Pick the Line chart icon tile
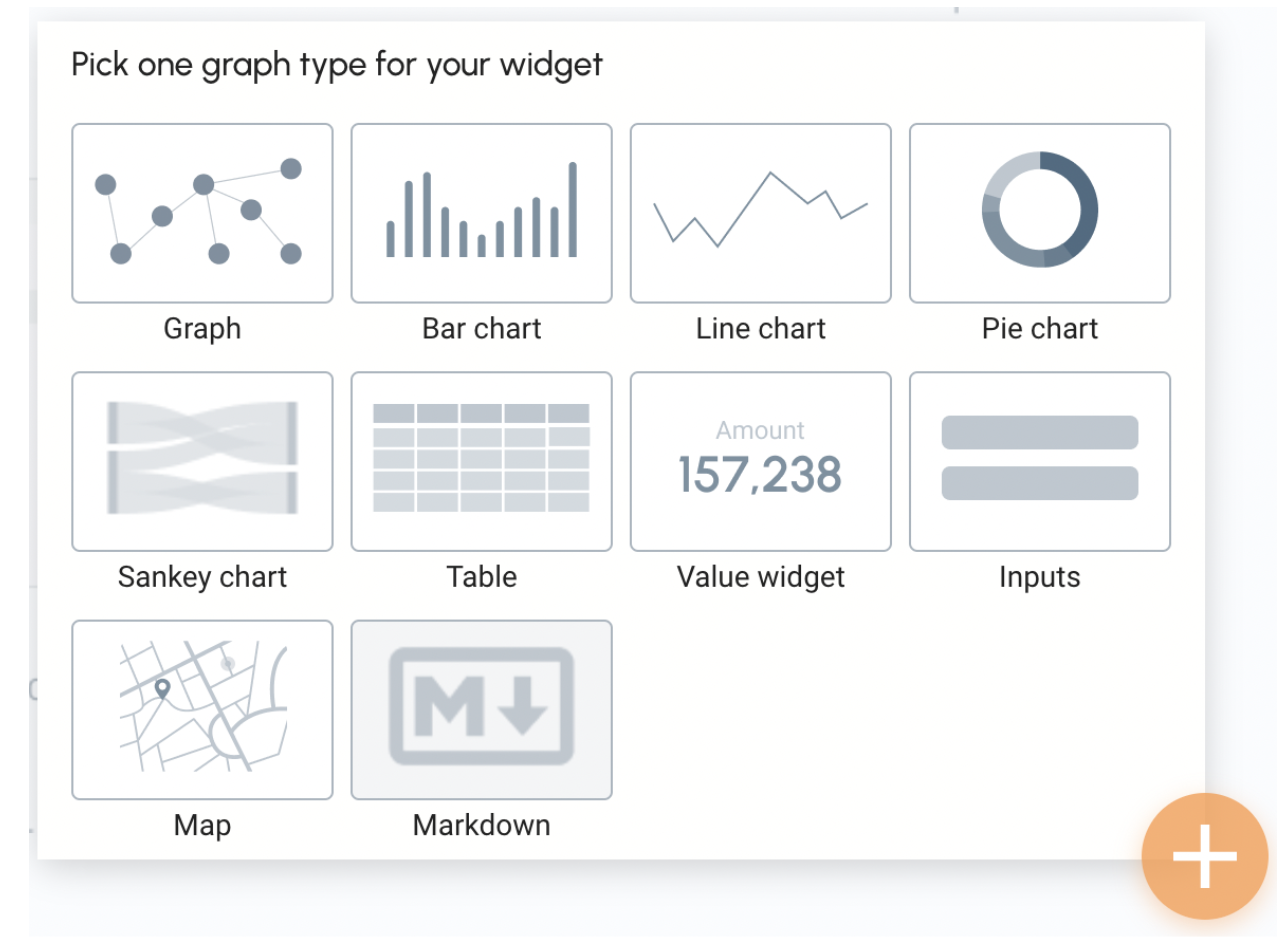 pos(760,213)
